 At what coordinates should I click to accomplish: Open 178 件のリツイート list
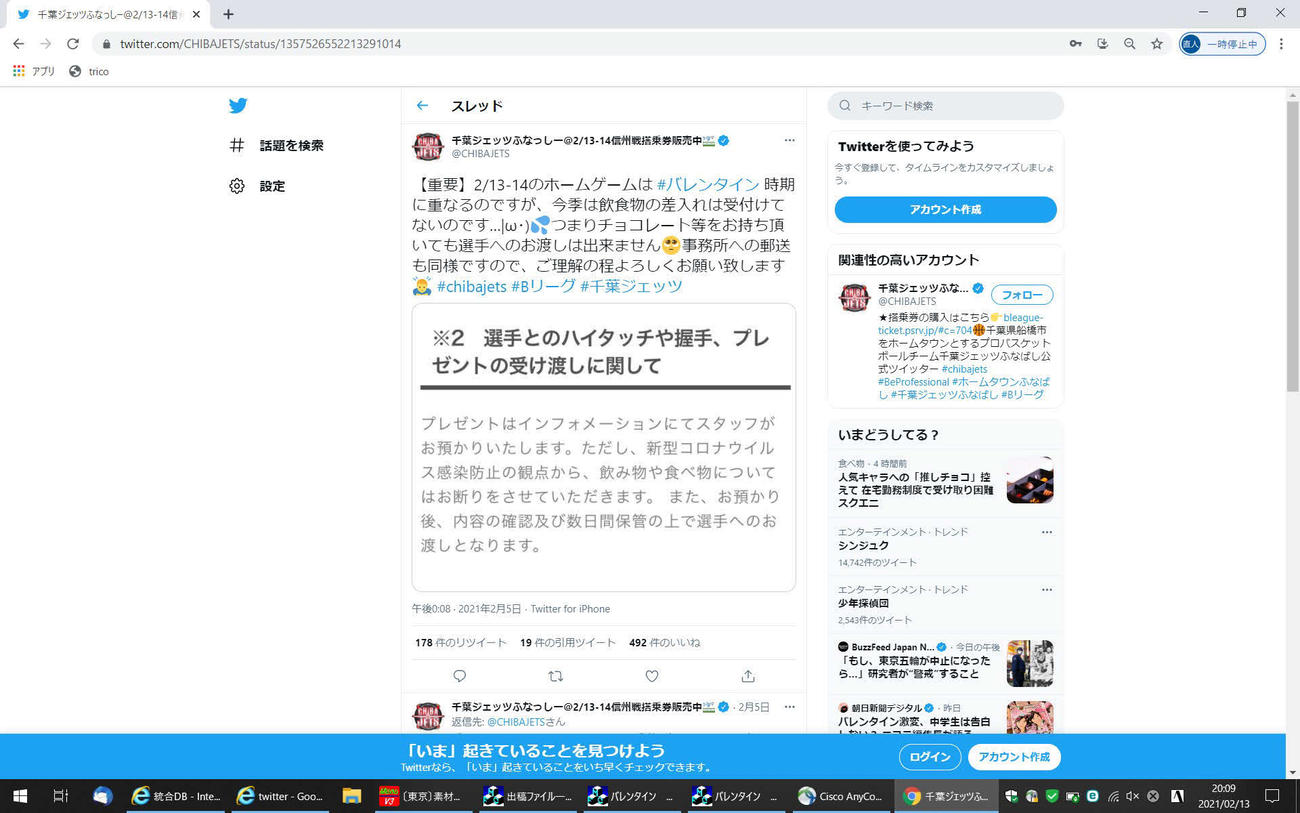pyautogui.click(x=461, y=642)
